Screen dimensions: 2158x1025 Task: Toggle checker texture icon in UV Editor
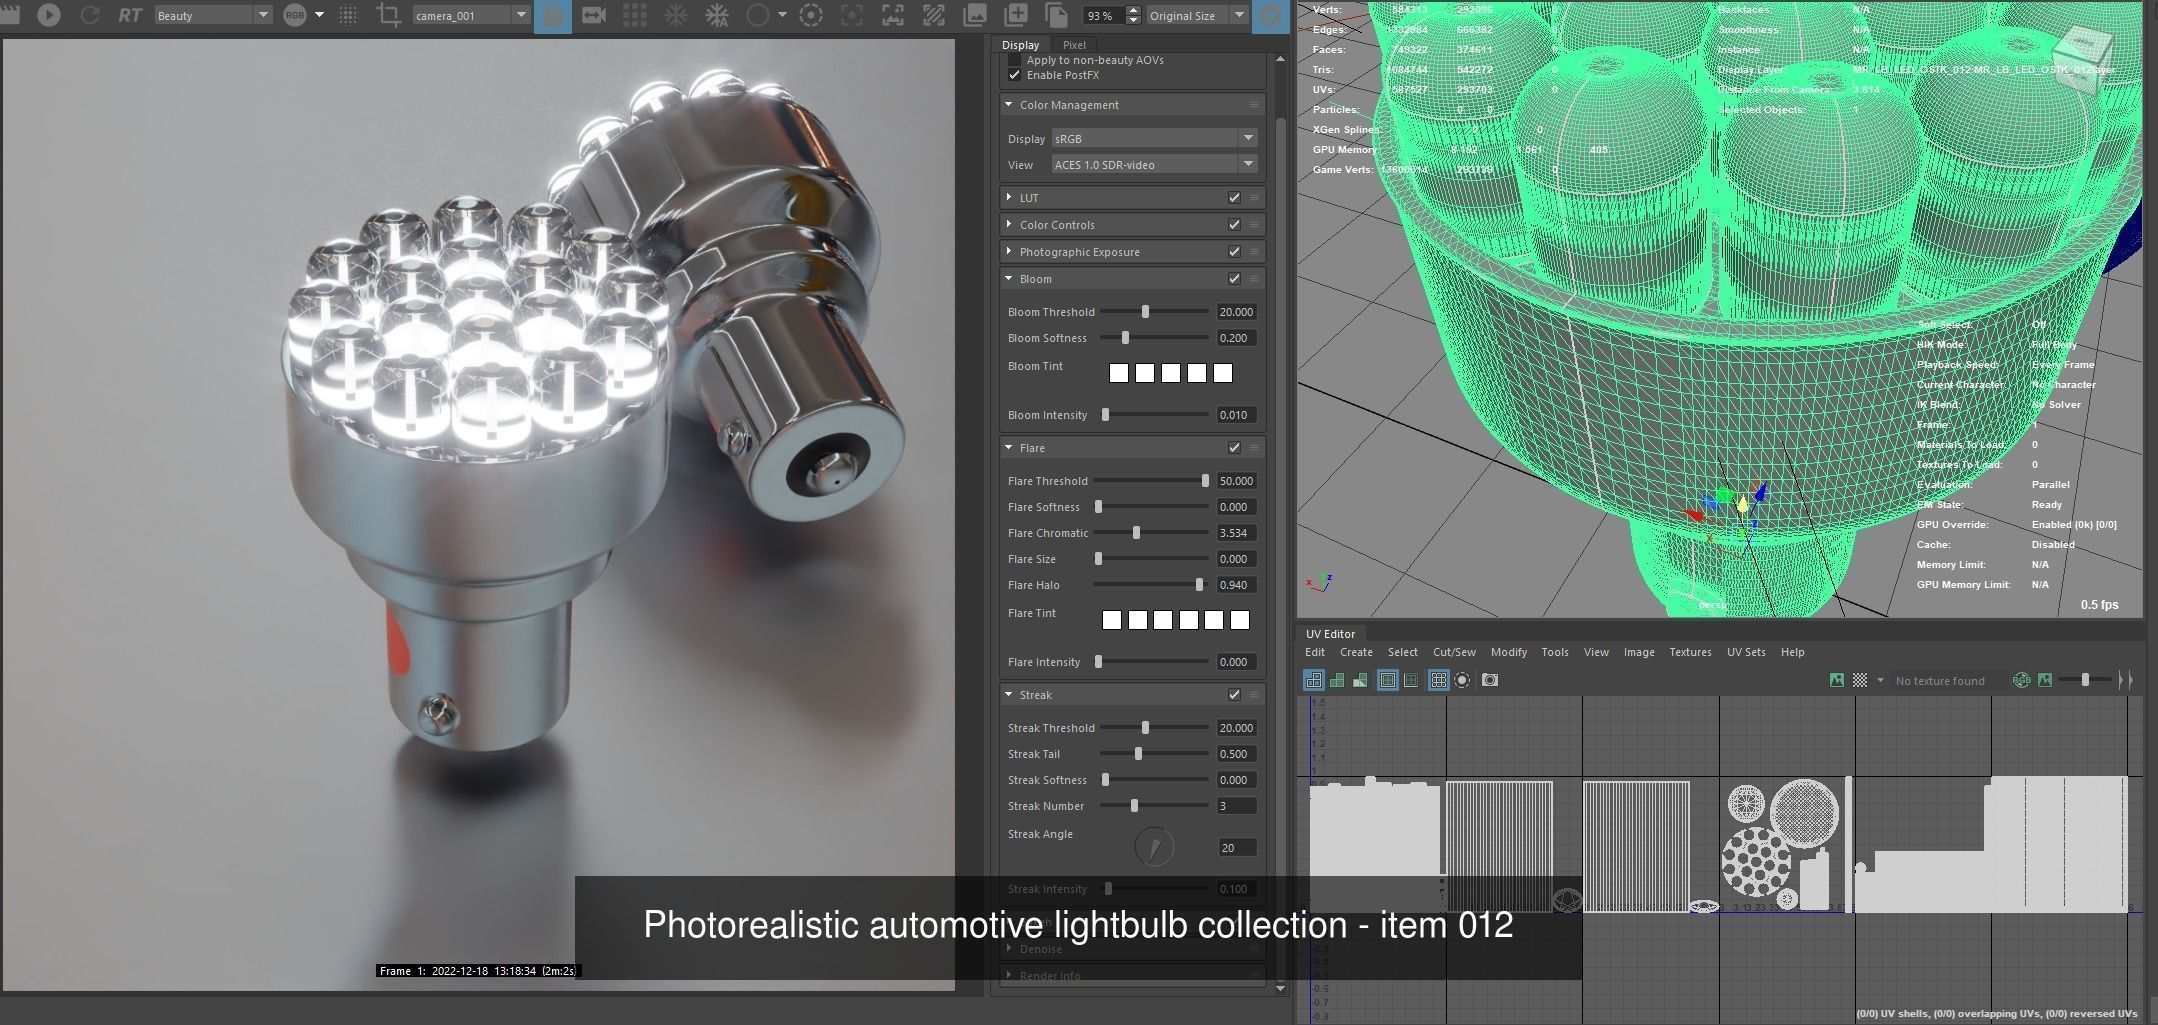click(x=1860, y=680)
